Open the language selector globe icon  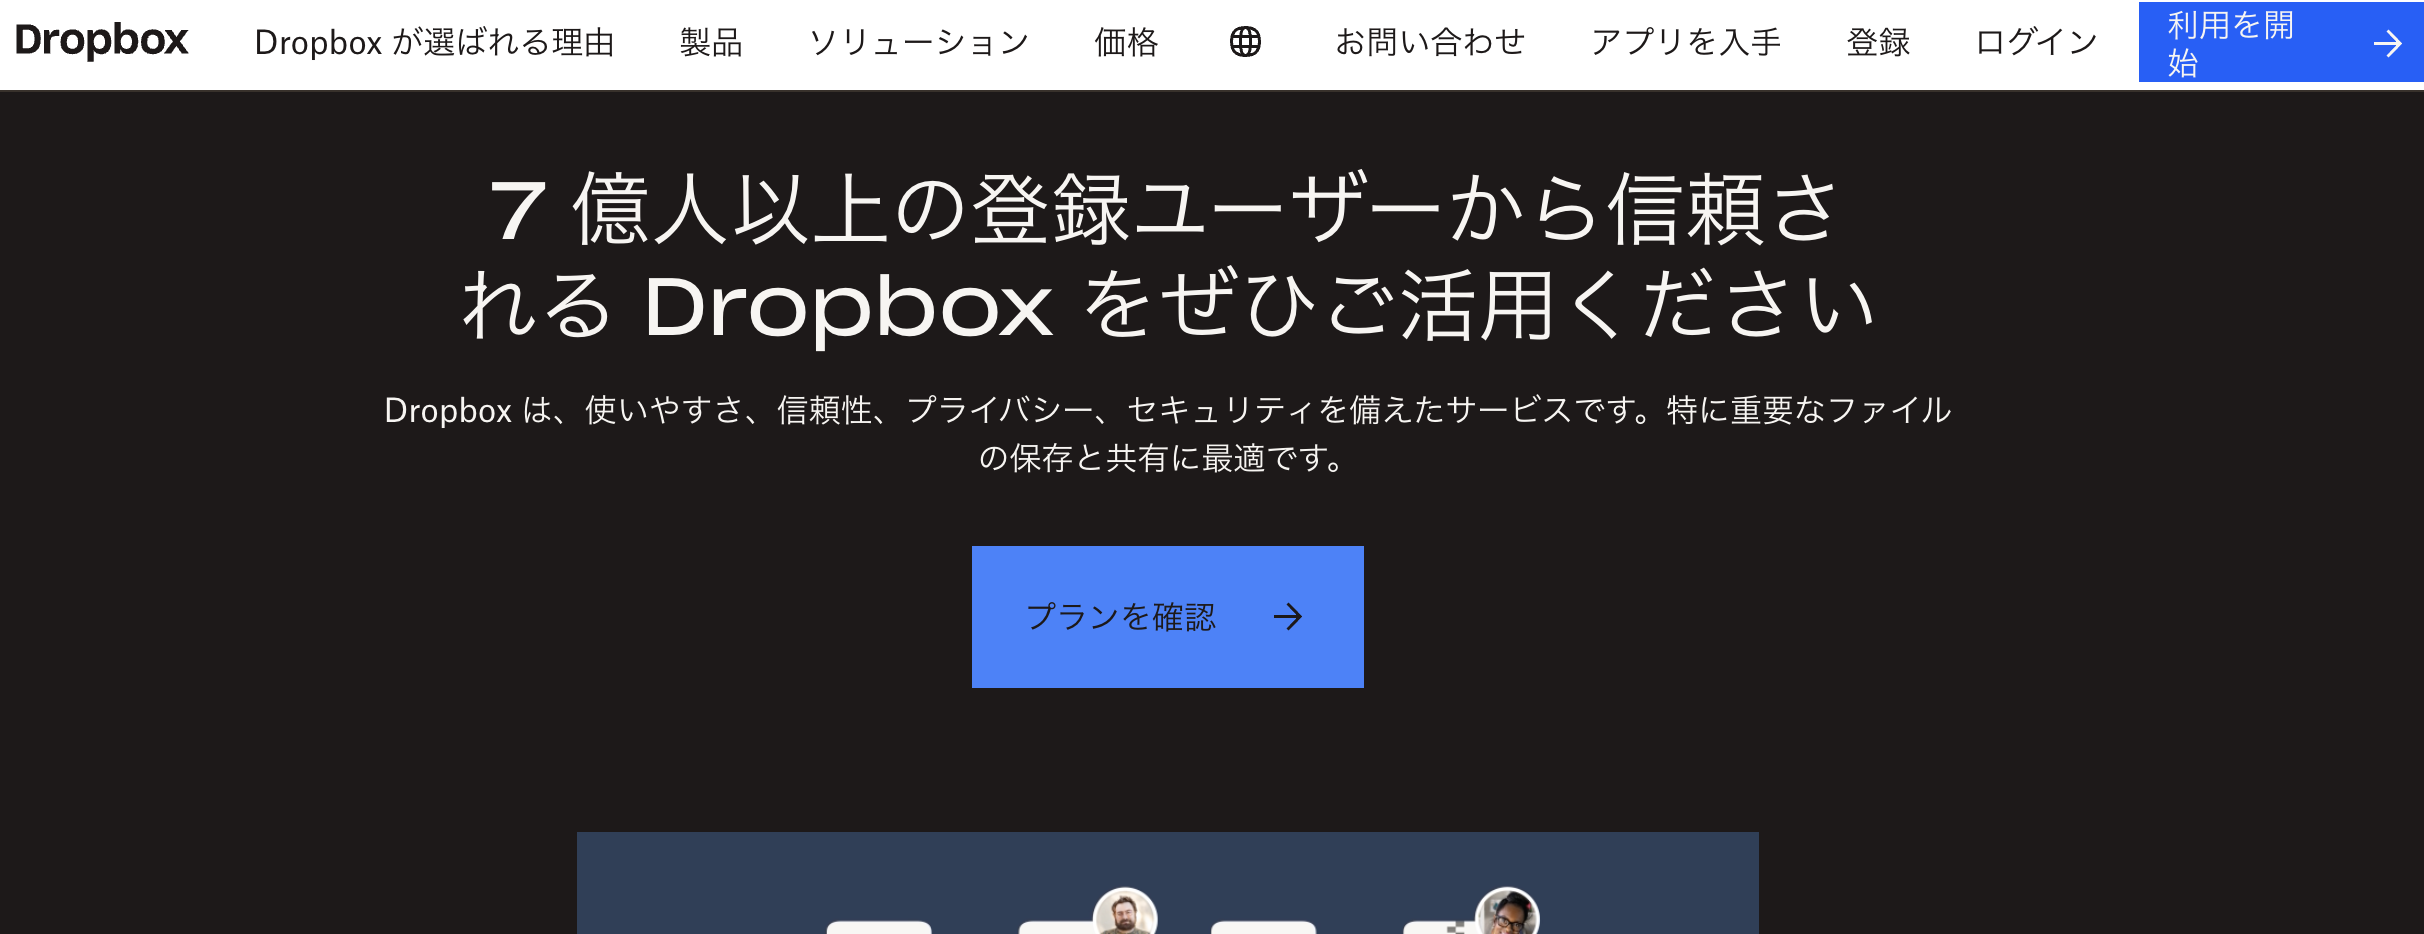(x=1247, y=43)
